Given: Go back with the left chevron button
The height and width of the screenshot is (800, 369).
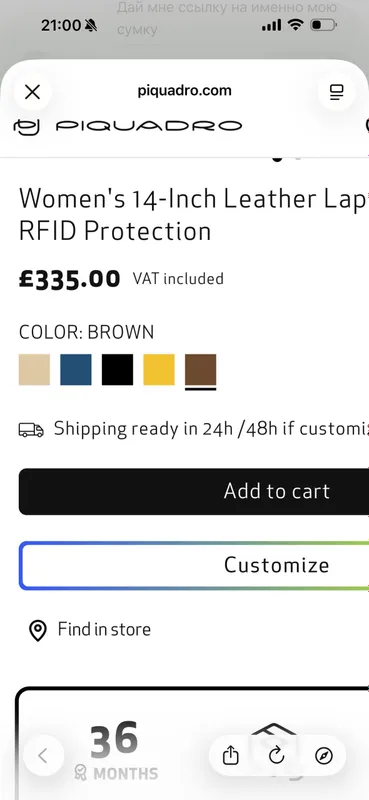Looking at the screenshot, I should click(x=43, y=756).
